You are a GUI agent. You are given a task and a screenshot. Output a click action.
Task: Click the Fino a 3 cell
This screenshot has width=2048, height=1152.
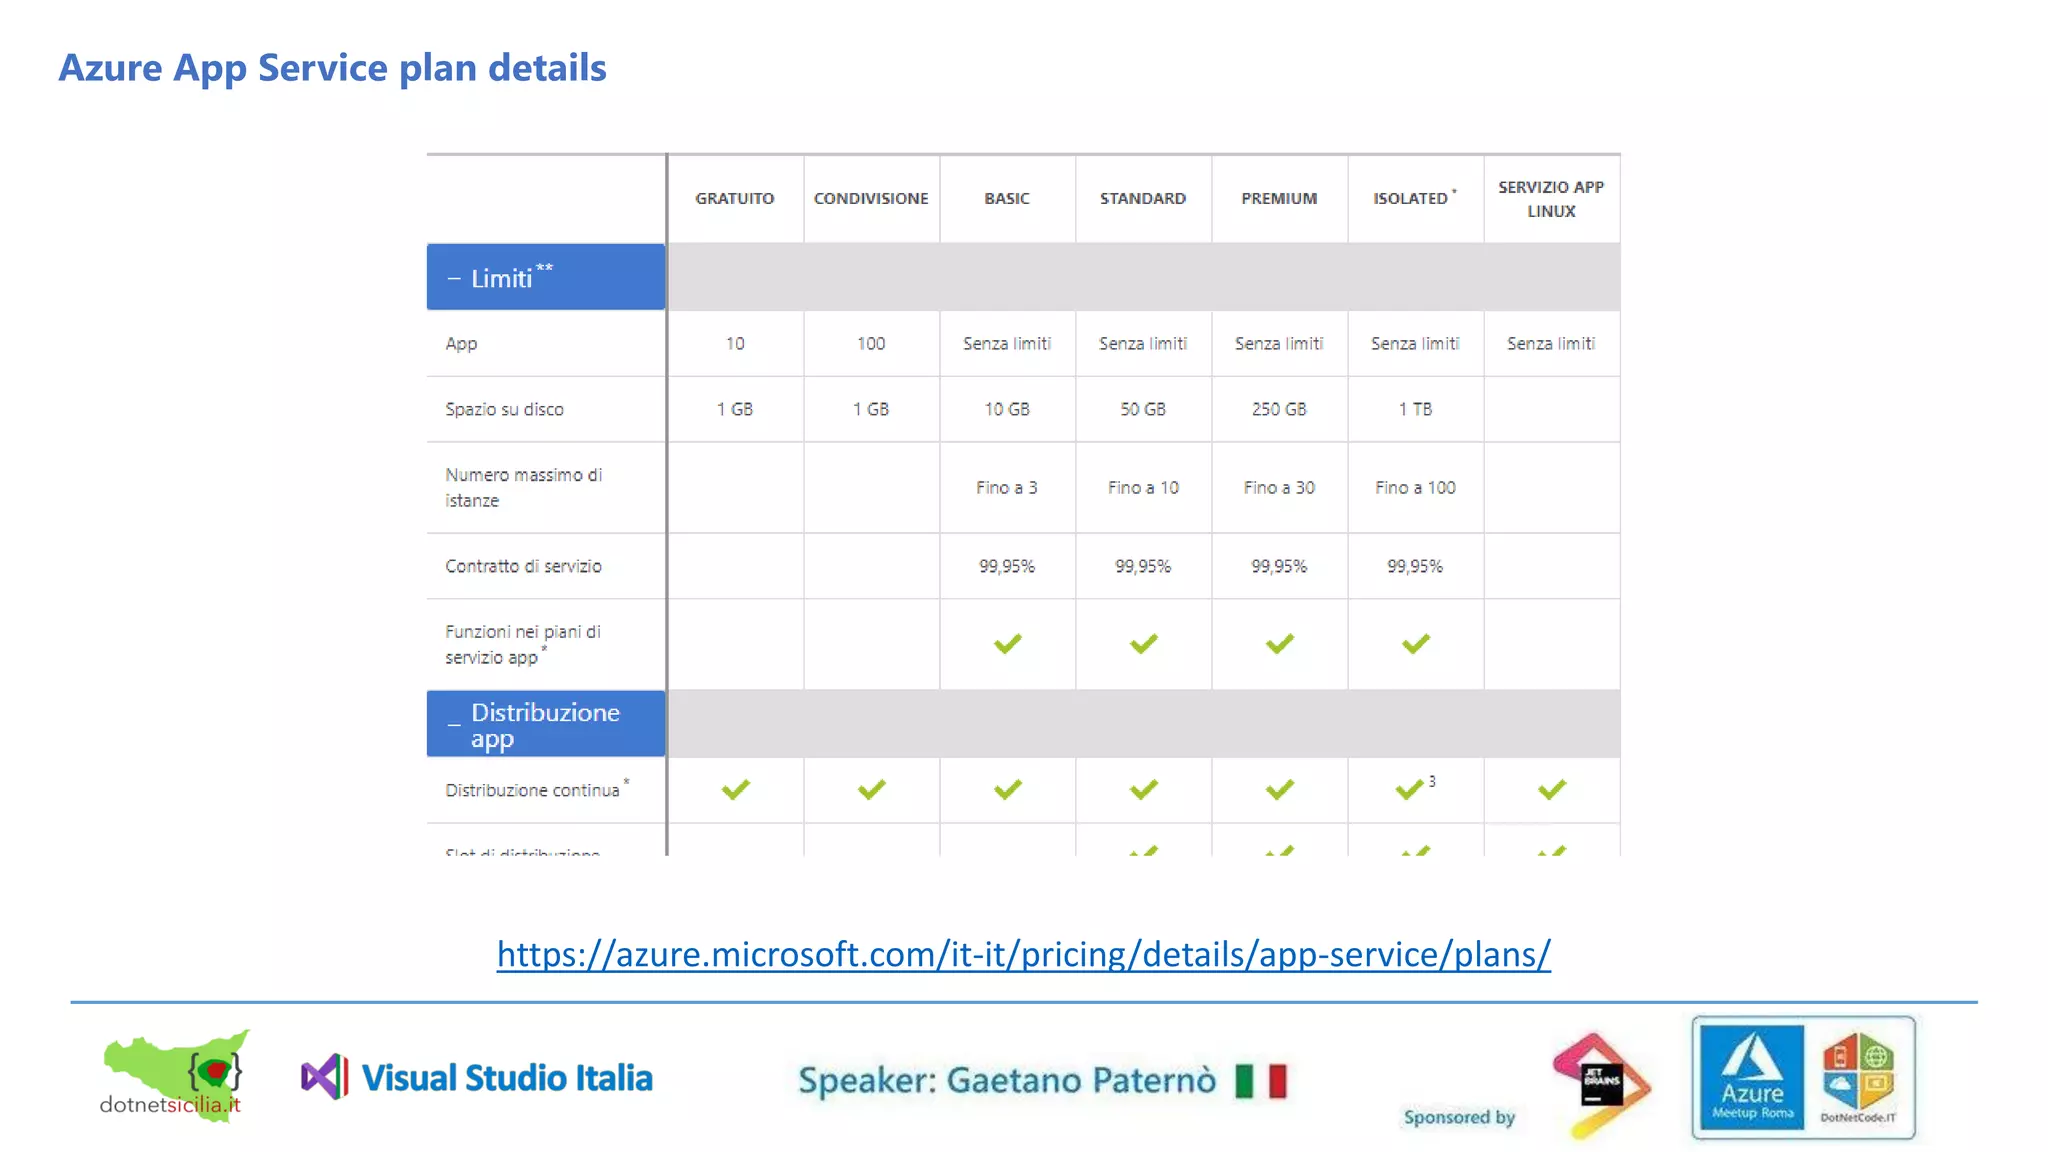1007,487
